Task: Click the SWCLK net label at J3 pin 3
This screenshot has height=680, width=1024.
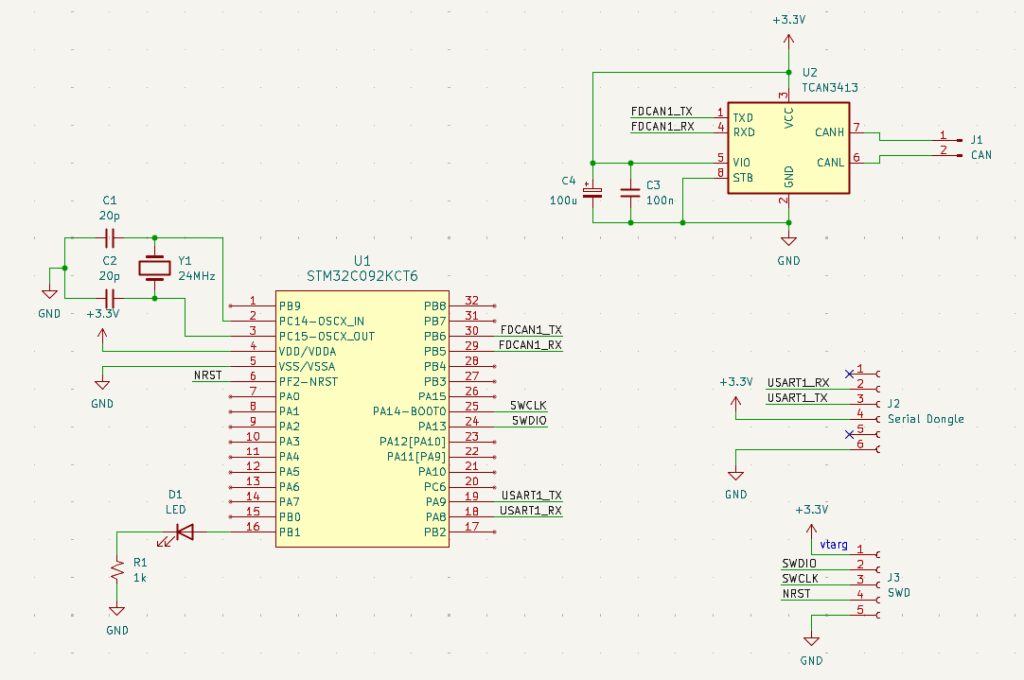Action: tap(800, 579)
